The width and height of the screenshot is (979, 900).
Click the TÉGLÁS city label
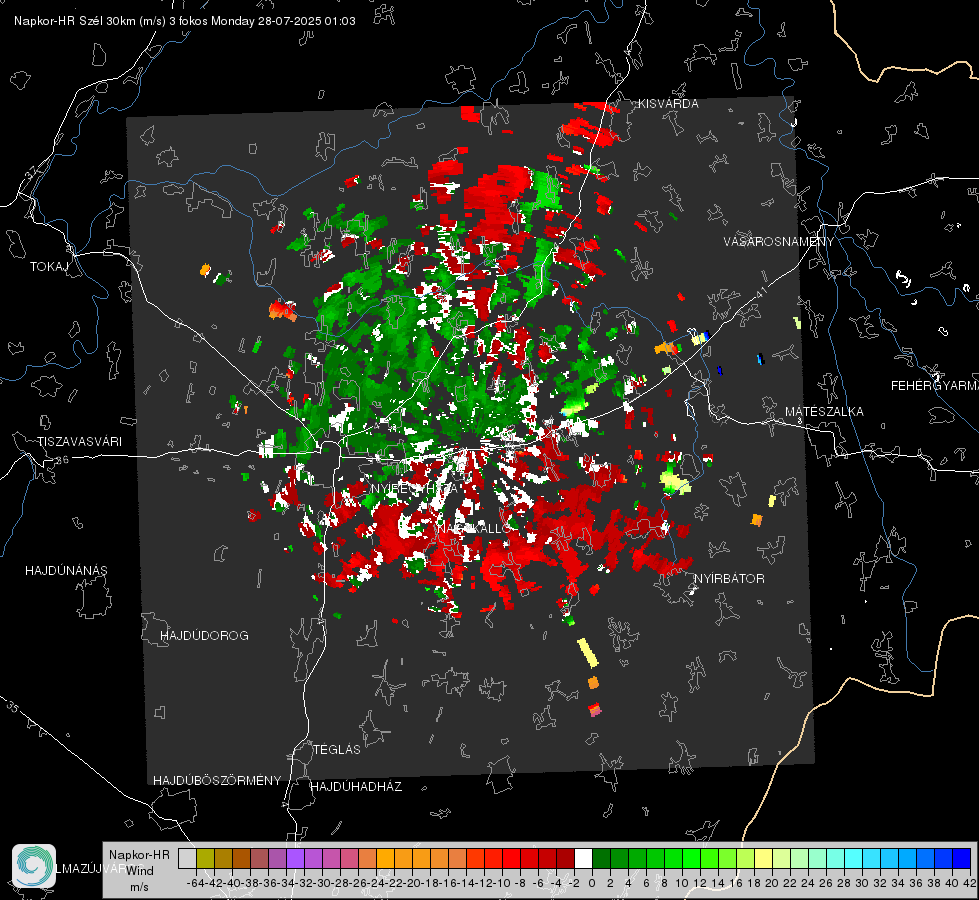(337, 750)
